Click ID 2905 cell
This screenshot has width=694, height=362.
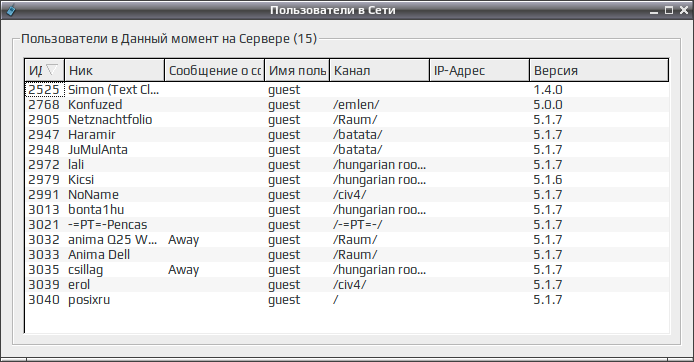44,120
